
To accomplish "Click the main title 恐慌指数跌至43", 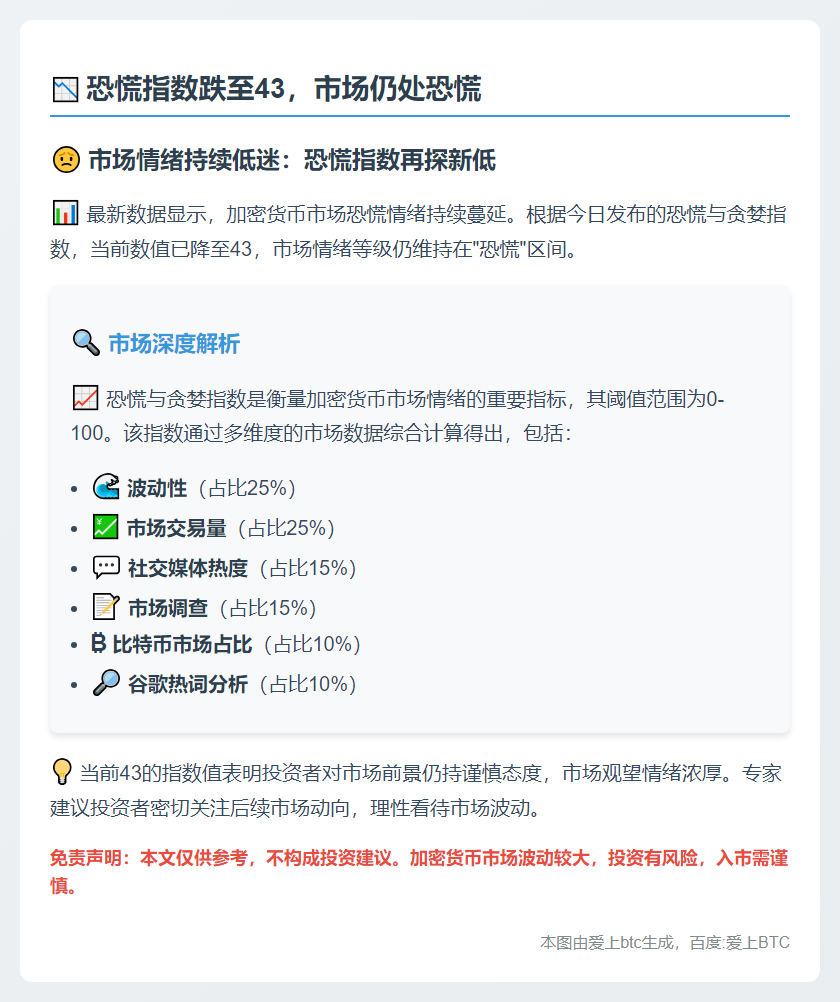I will point(284,90).
